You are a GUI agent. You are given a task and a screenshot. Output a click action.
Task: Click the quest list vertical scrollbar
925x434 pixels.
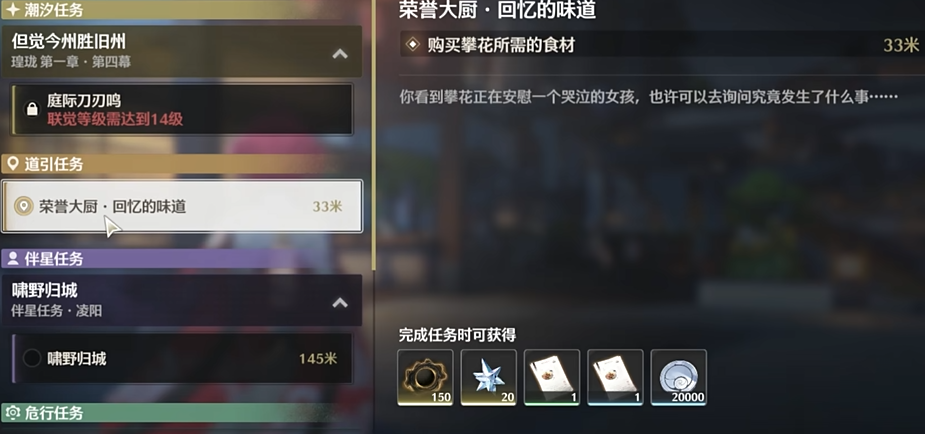pos(373,136)
